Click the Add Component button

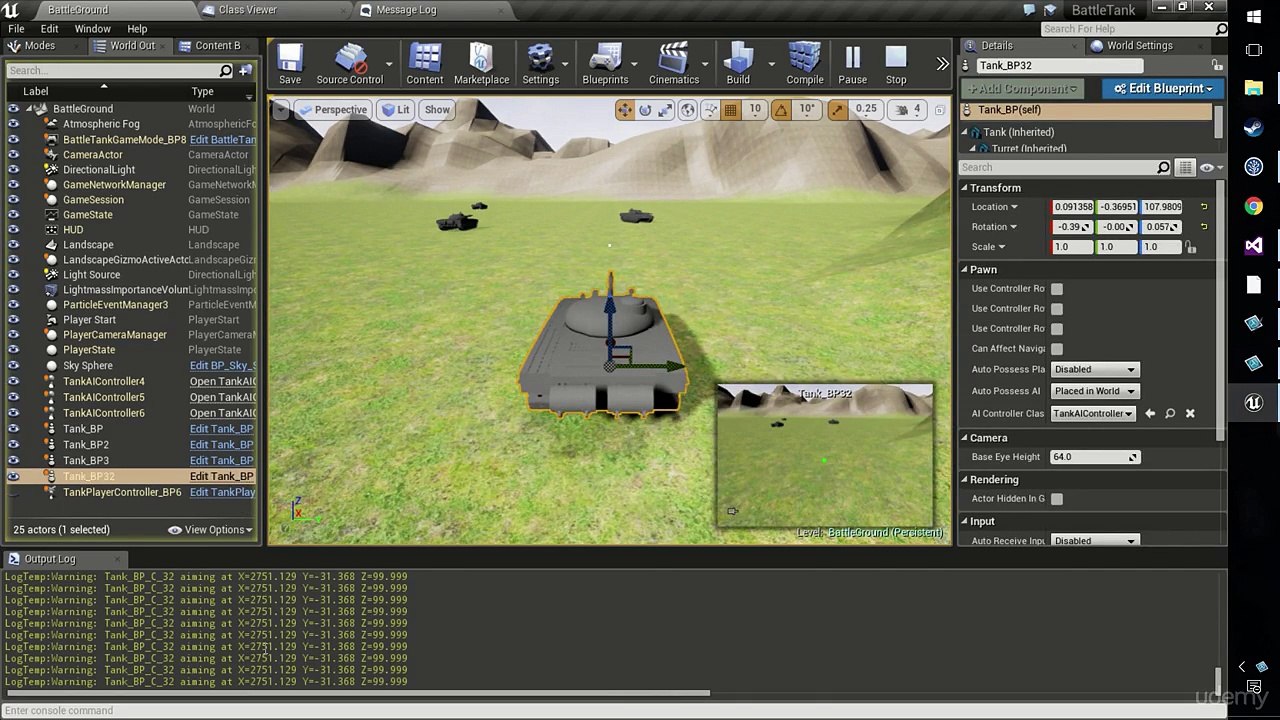[1020, 88]
